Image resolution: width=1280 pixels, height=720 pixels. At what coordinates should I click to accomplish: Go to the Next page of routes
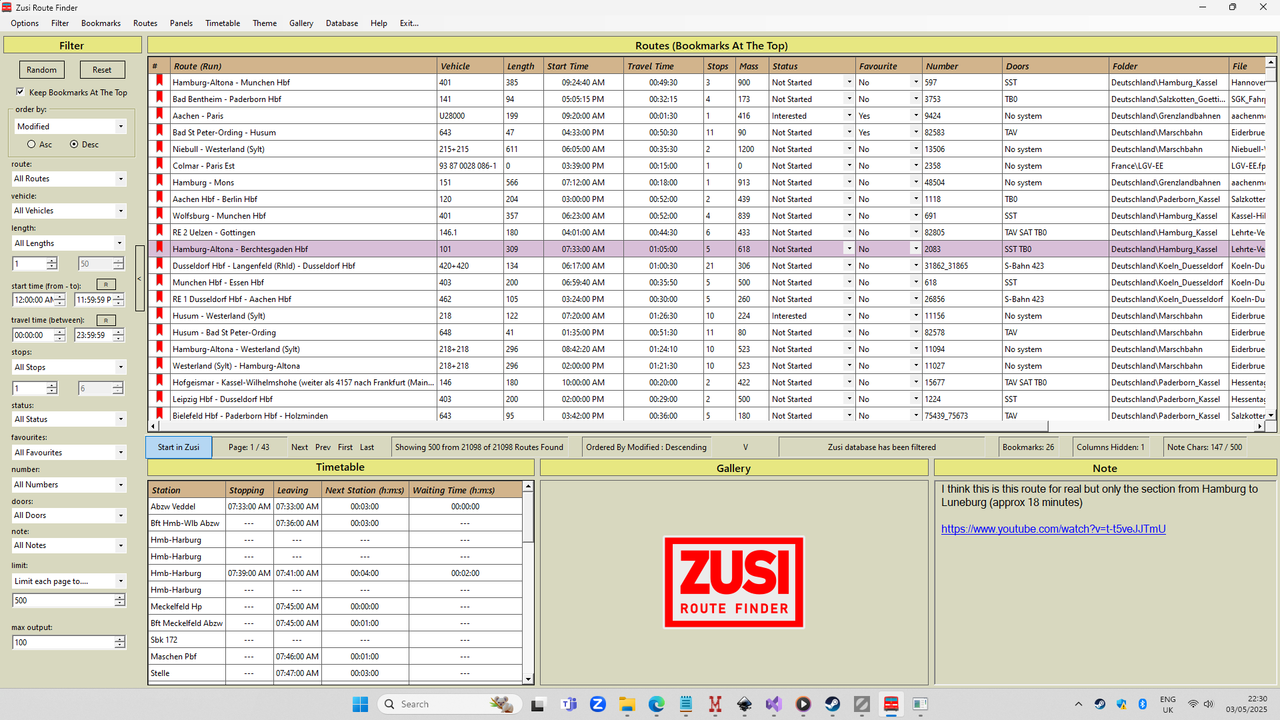pyautogui.click(x=300, y=447)
